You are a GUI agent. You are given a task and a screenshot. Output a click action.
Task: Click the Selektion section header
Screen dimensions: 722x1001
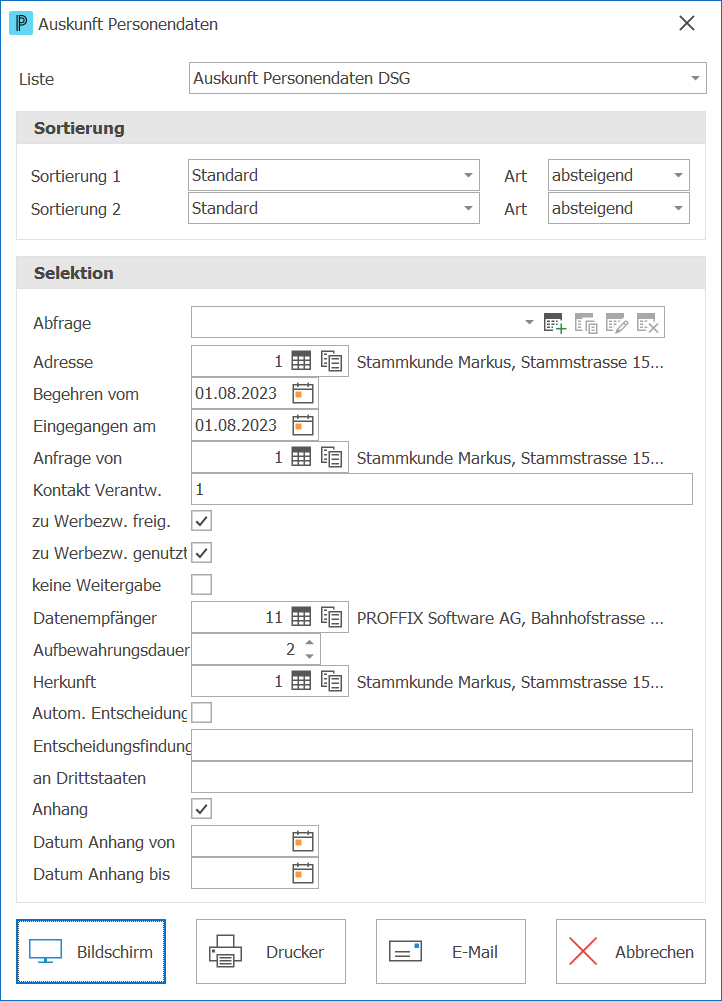point(361,273)
